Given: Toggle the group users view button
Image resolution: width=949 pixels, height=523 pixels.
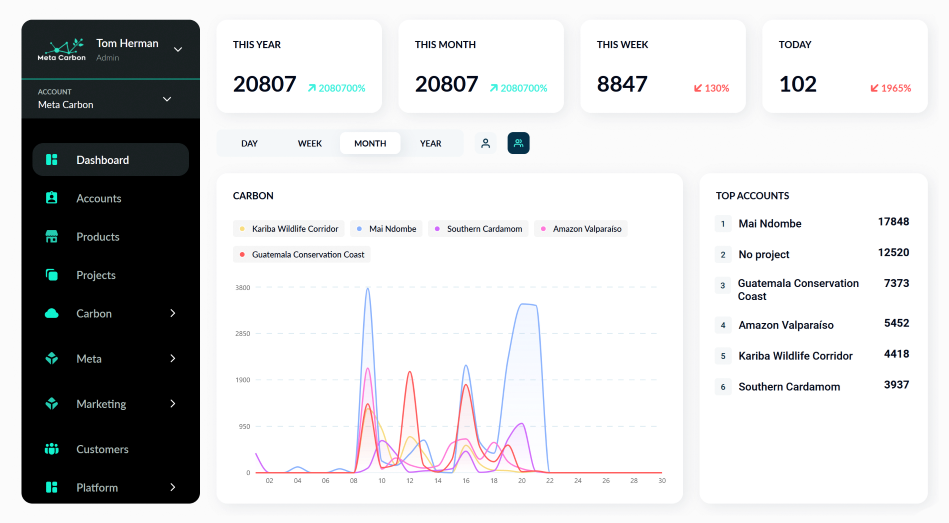Looking at the screenshot, I should pyautogui.click(x=518, y=143).
